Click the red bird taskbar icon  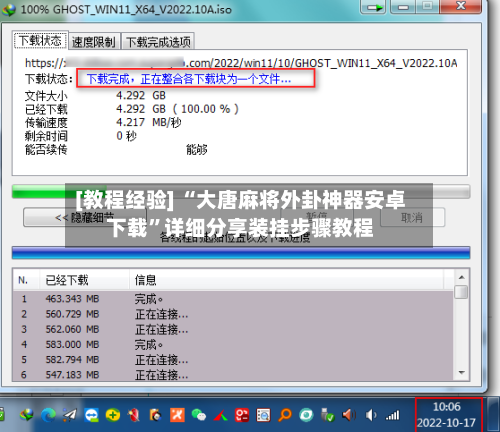tap(134, 415)
